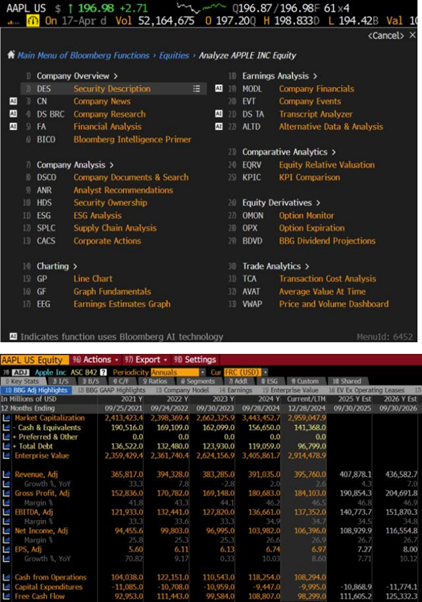
Task: Click the AI badge next to Alternative Data
Action: point(219,127)
